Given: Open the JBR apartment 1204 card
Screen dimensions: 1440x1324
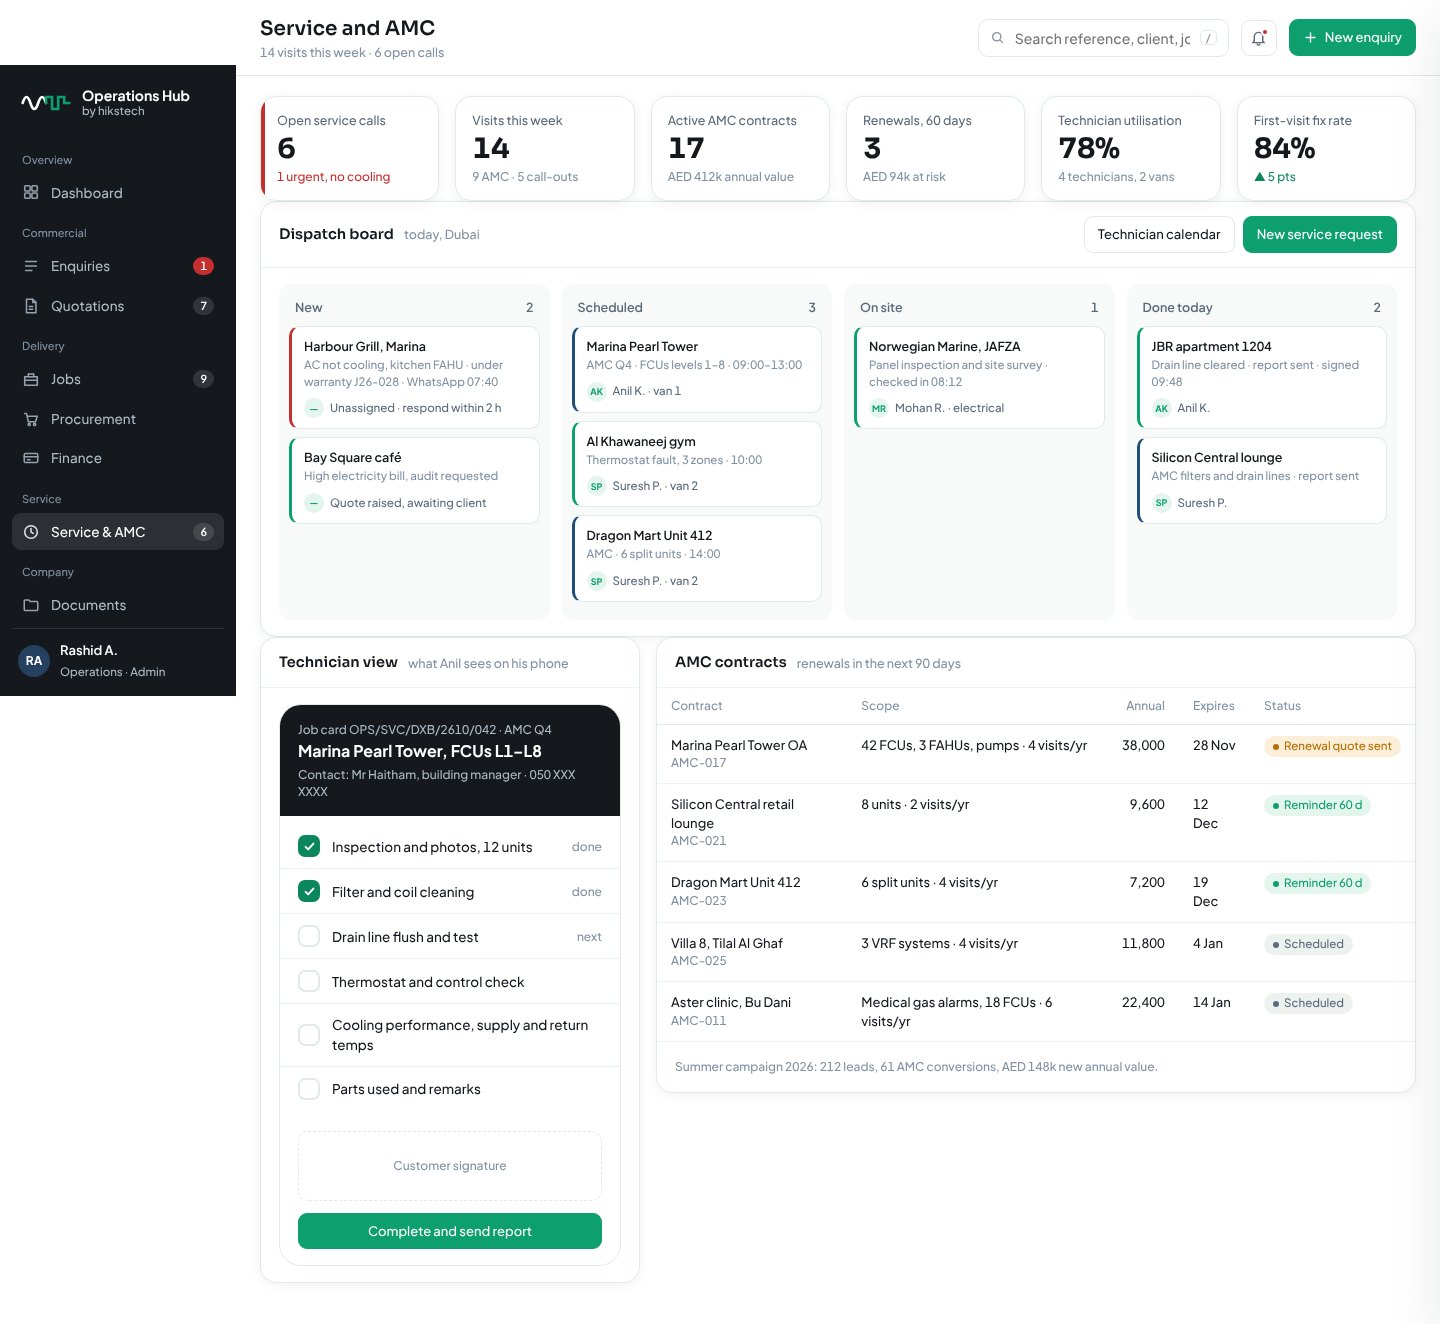Looking at the screenshot, I should coord(1262,377).
